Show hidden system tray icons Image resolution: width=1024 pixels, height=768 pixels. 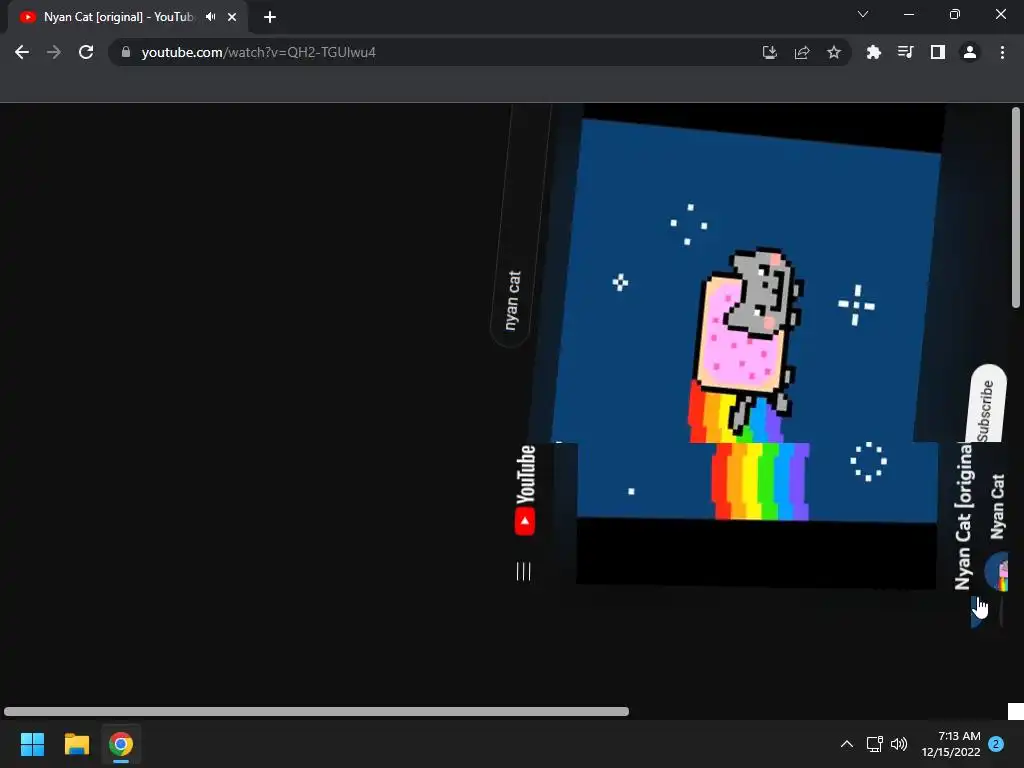click(846, 744)
